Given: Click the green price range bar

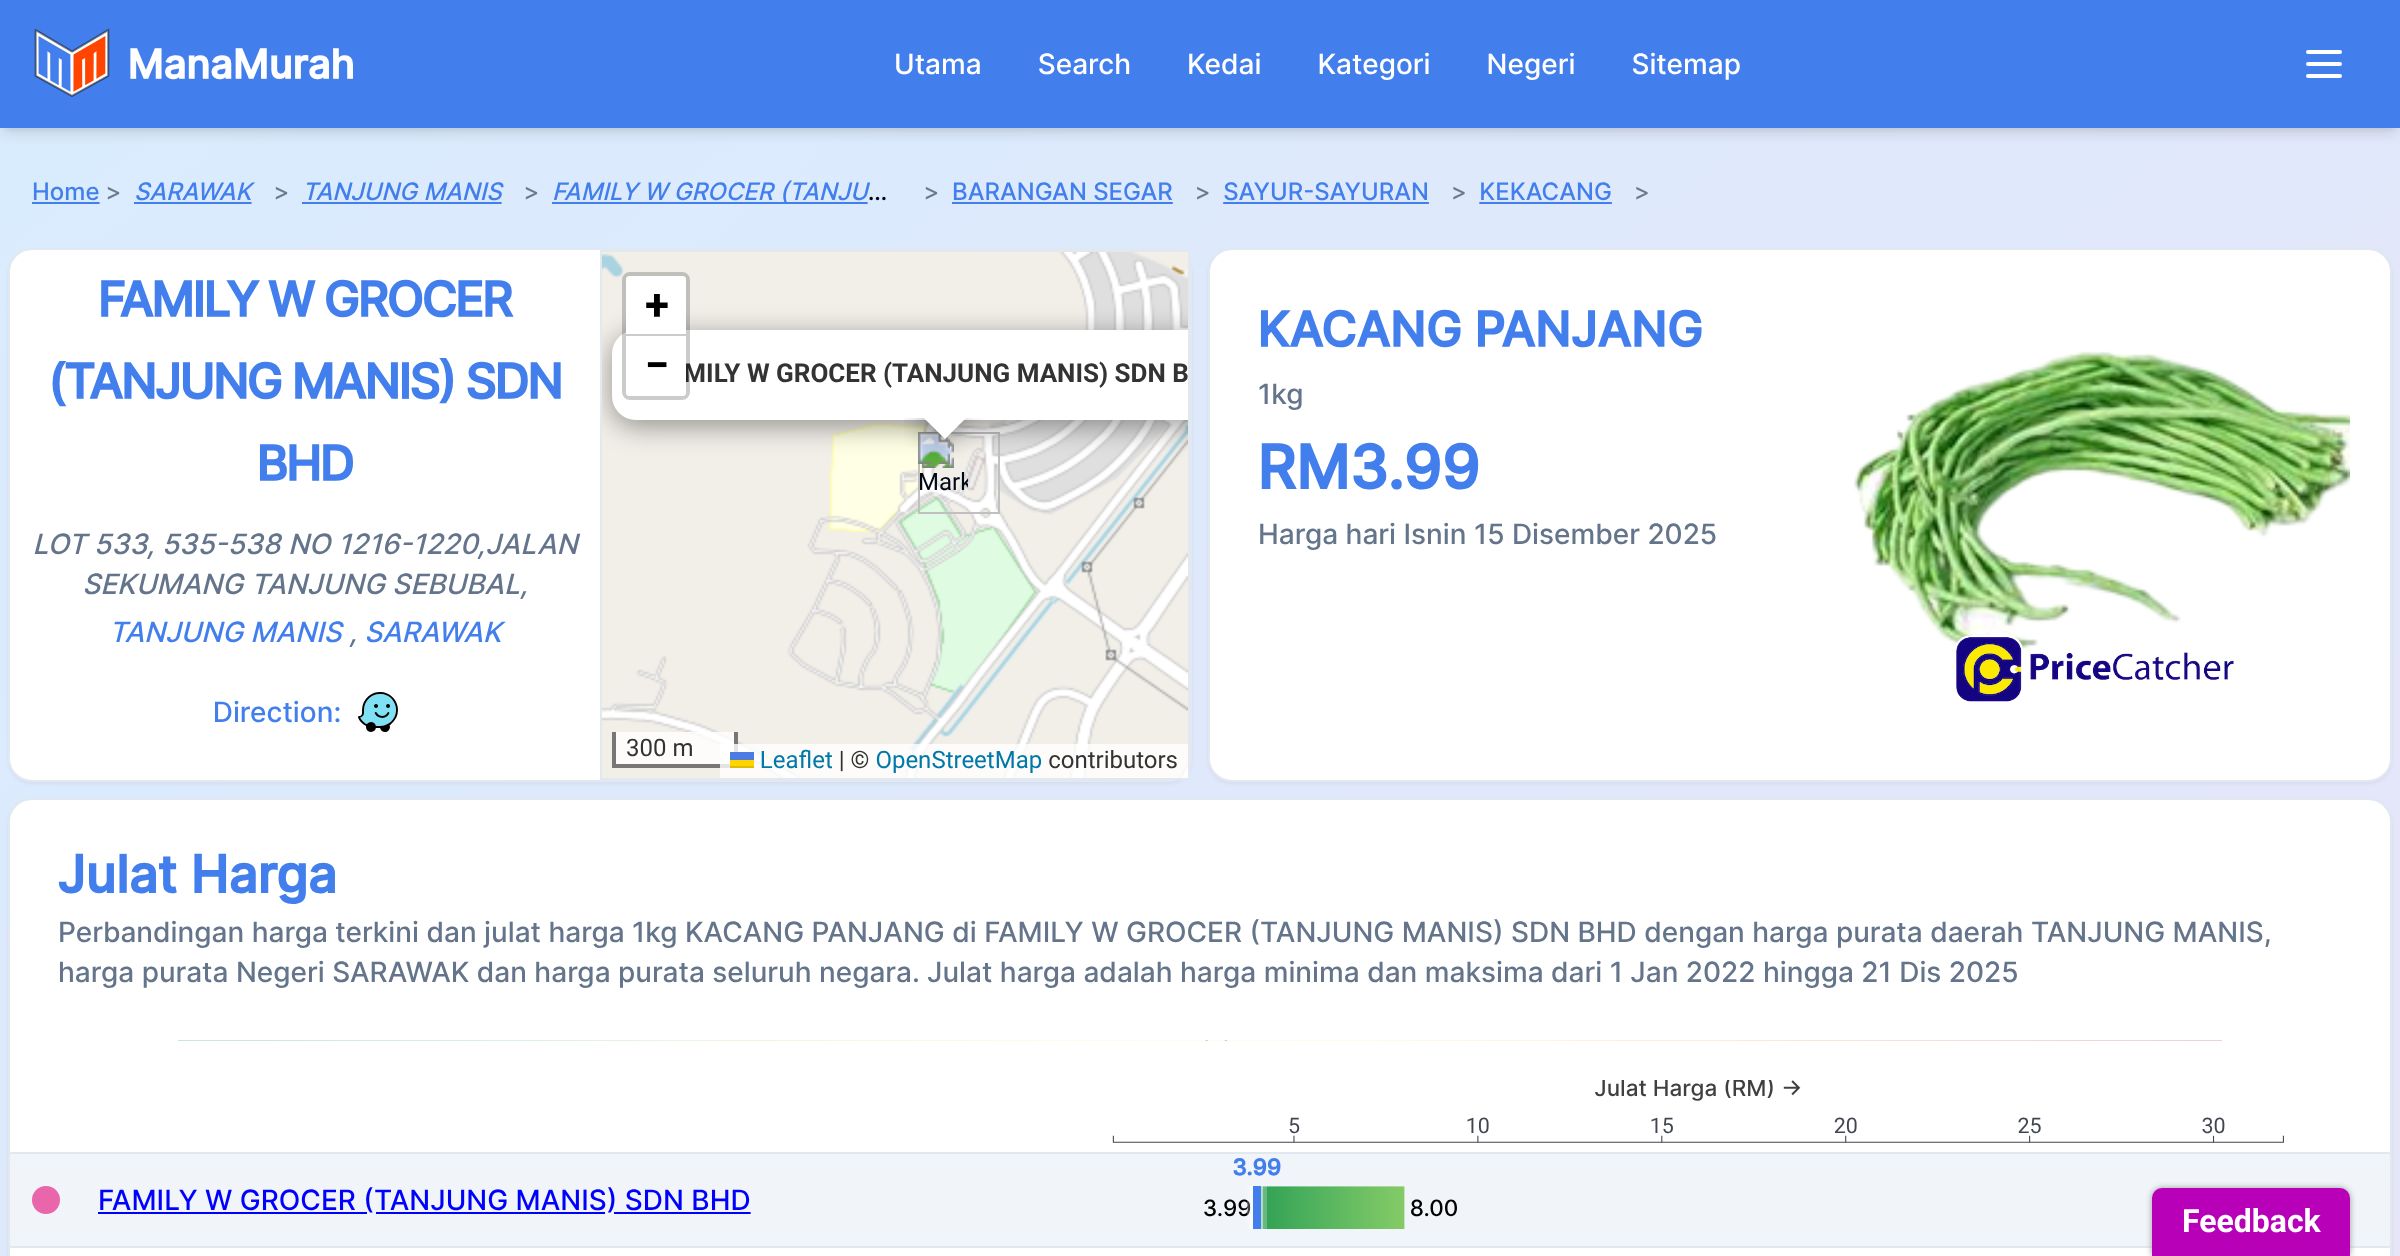Looking at the screenshot, I should [1333, 1208].
